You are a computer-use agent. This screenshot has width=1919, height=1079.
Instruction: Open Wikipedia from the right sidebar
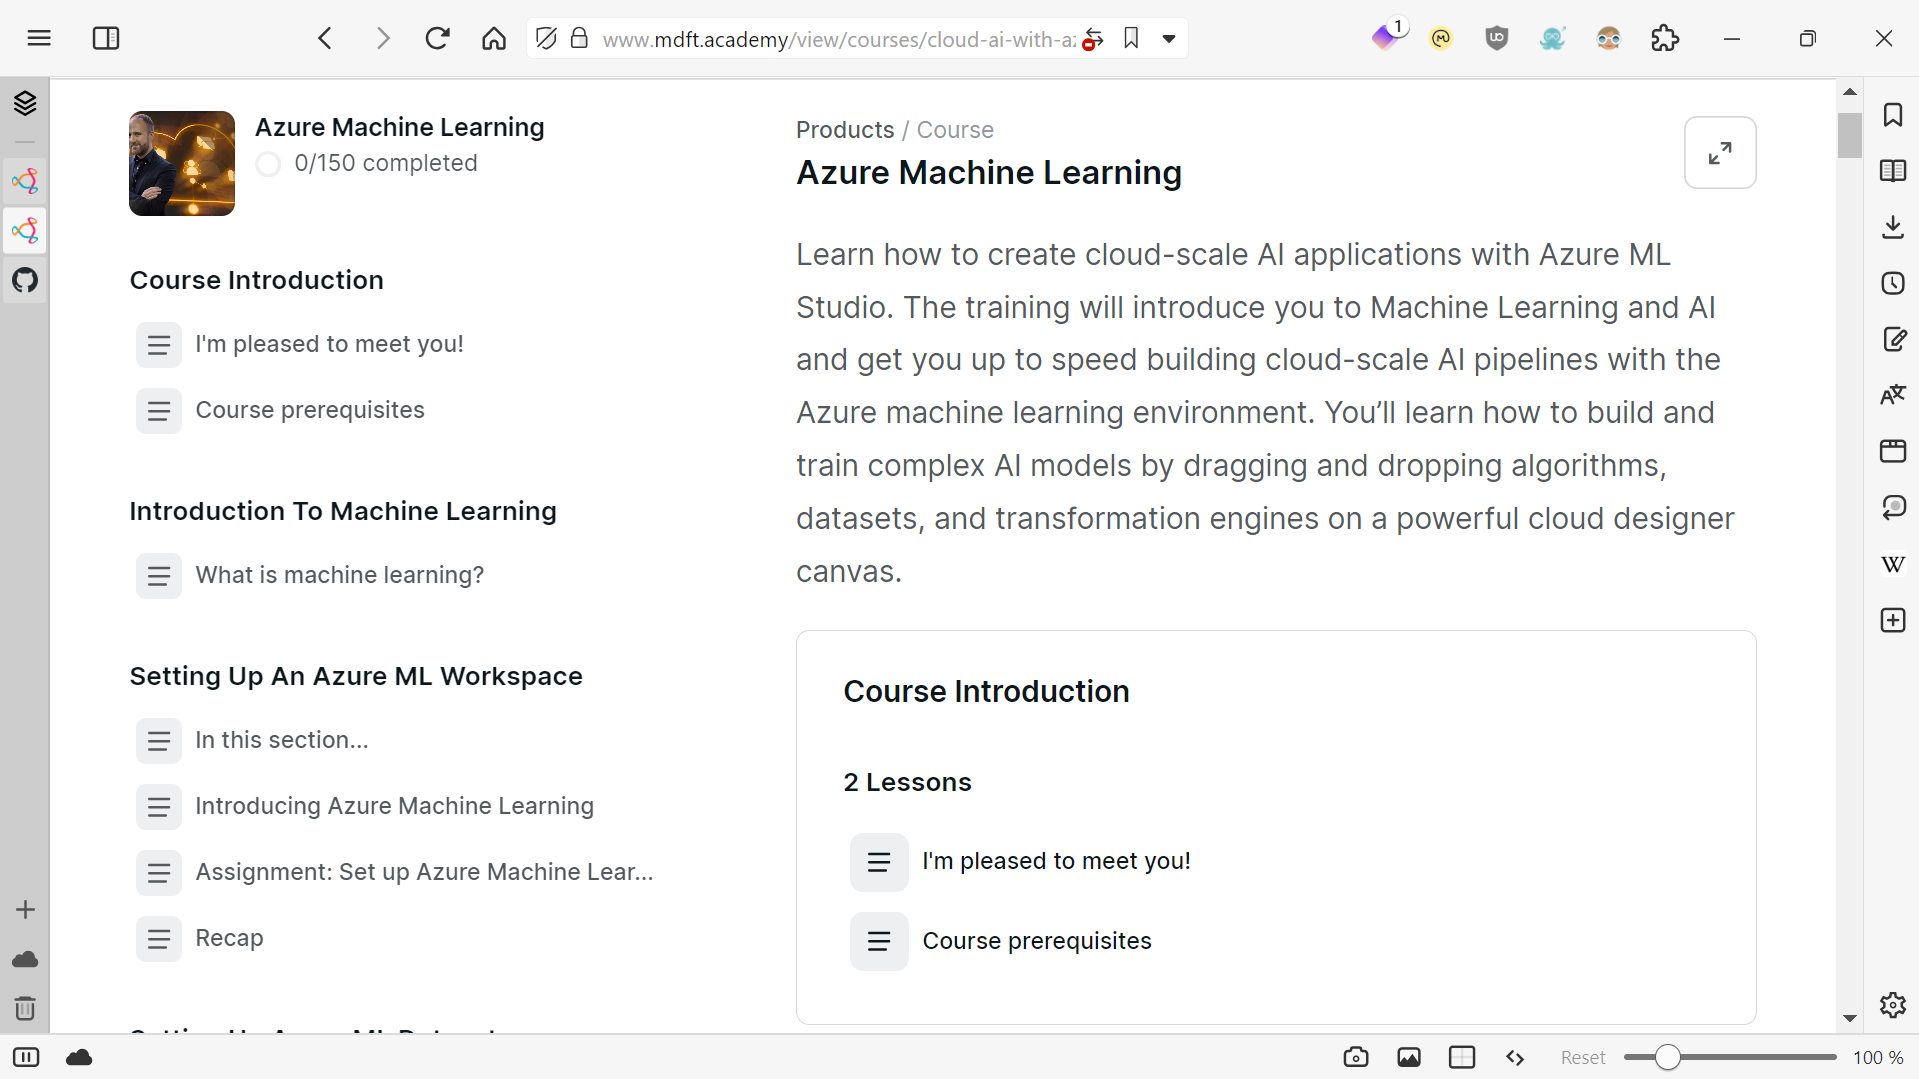(x=1893, y=564)
